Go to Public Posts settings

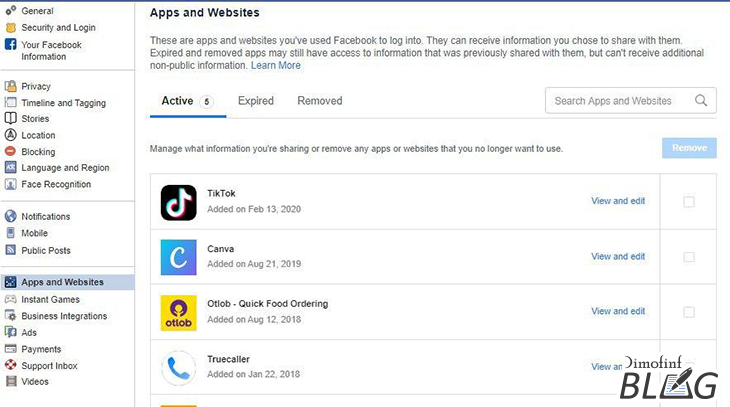click(x=46, y=251)
